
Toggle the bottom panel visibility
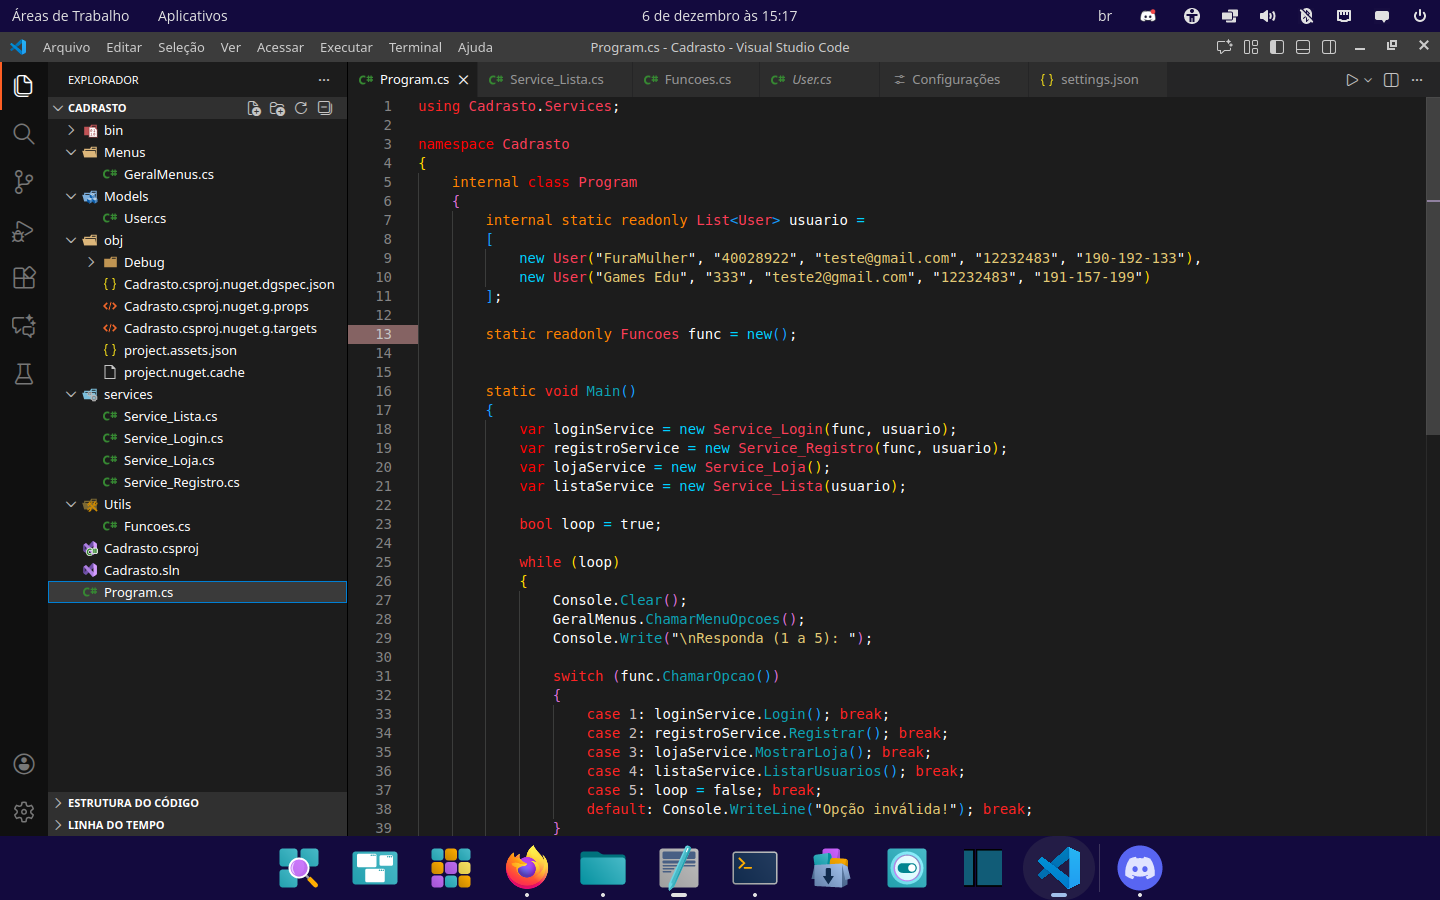click(x=1303, y=47)
